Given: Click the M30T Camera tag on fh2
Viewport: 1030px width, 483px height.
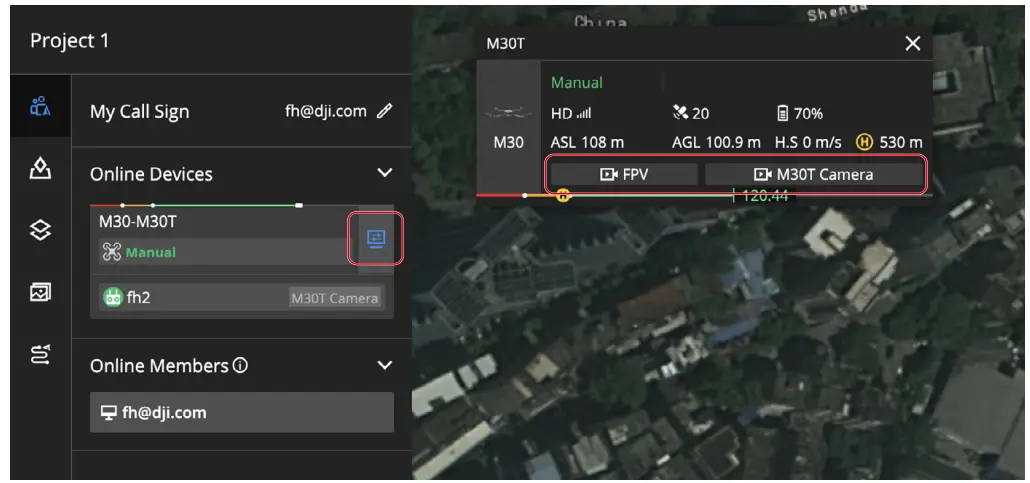Looking at the screenshot, I should pos(335,298).
